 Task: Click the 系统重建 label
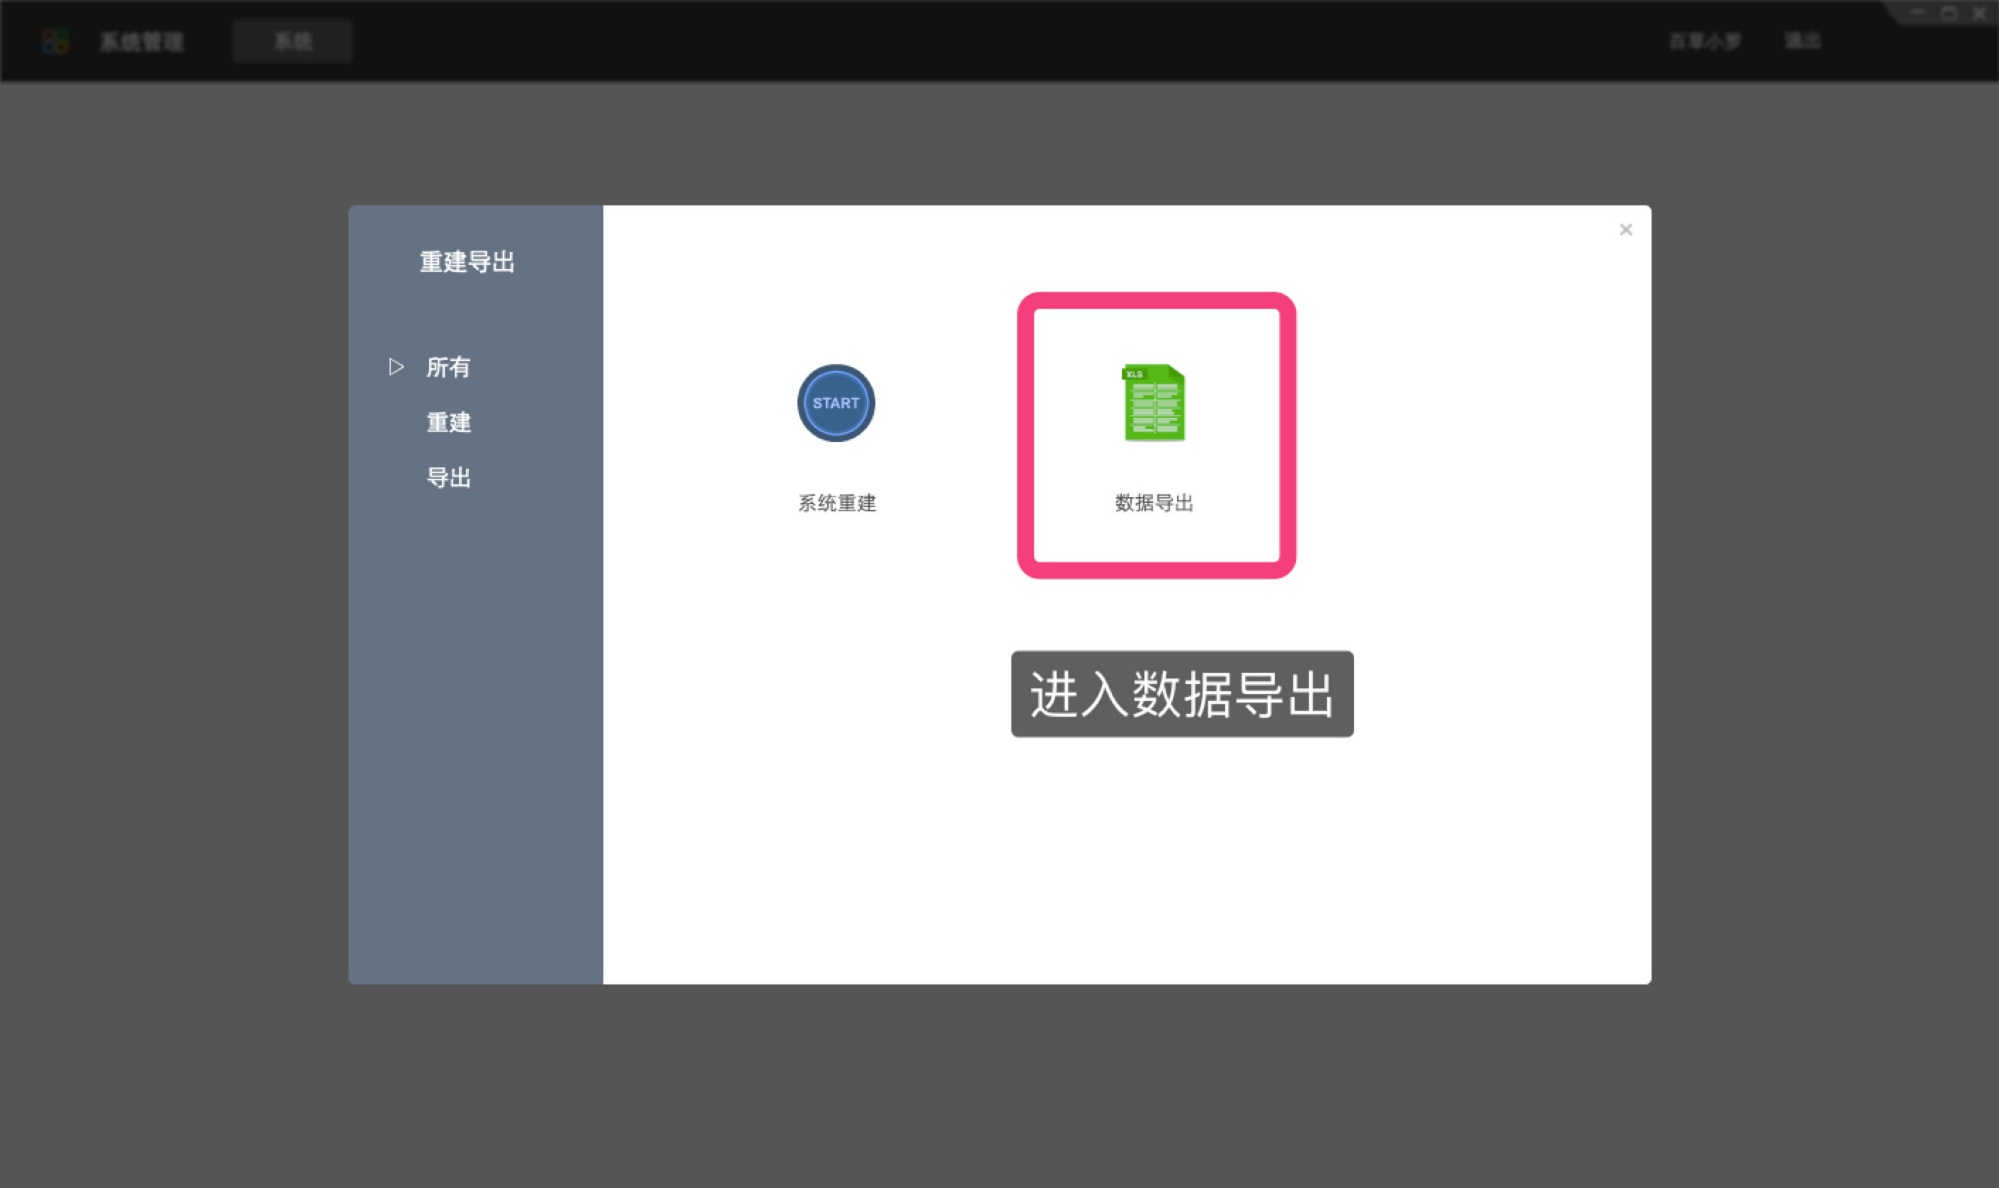pyautogui.click(x=837, y=503)
